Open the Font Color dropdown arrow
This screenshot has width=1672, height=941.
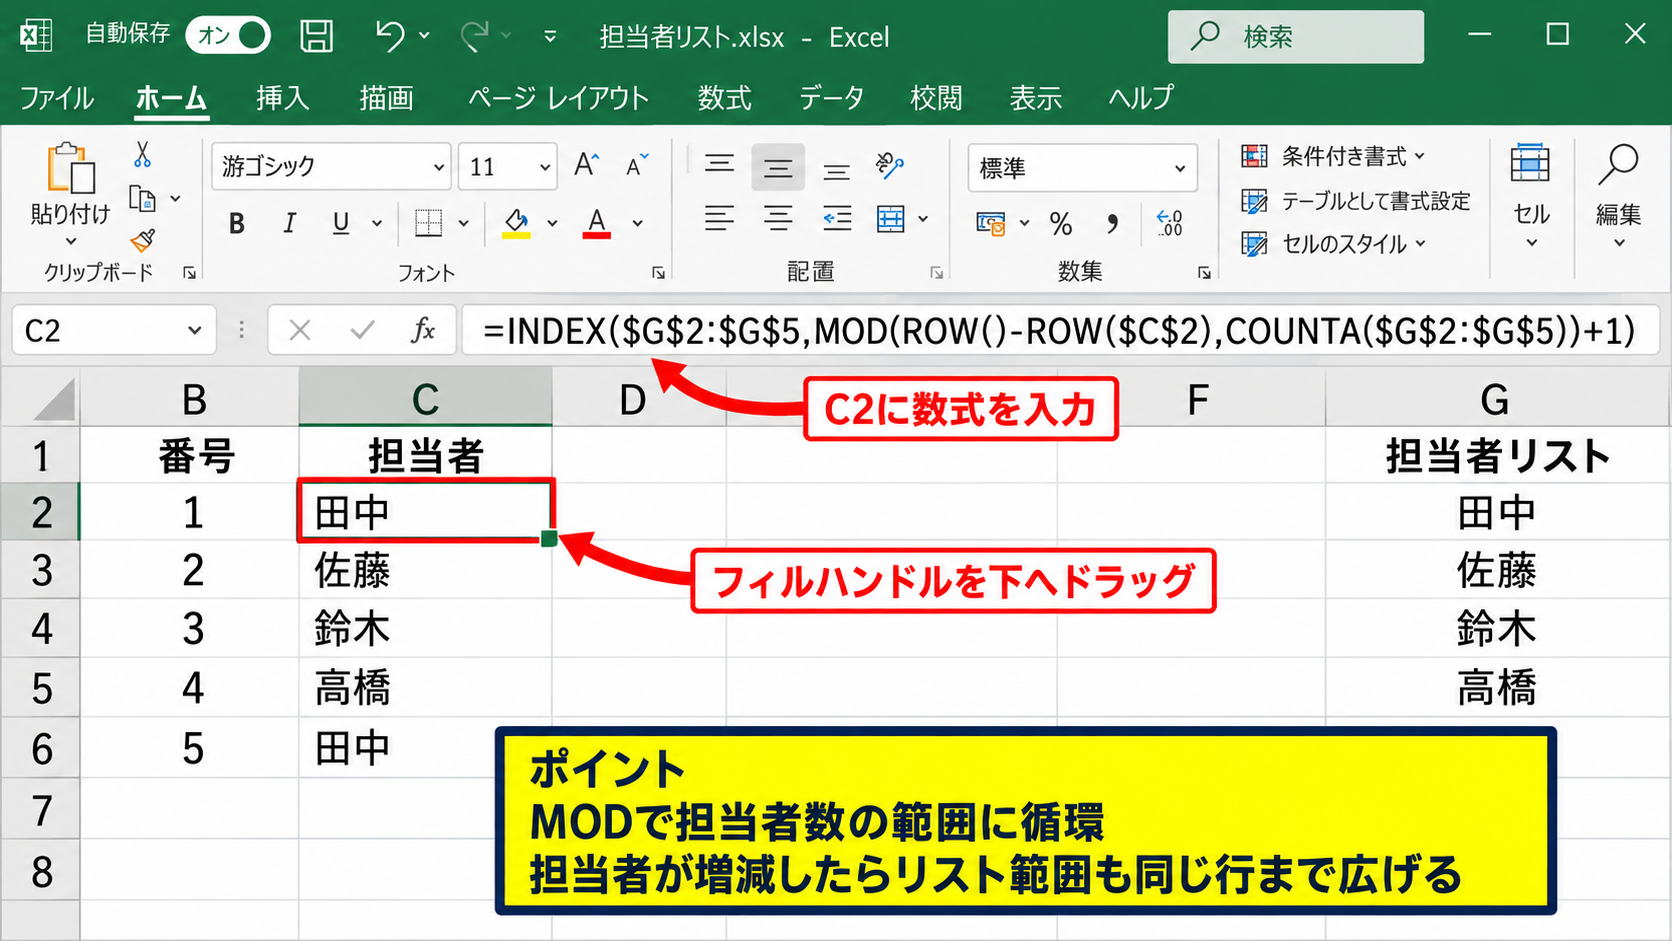(x=638, y=224)
